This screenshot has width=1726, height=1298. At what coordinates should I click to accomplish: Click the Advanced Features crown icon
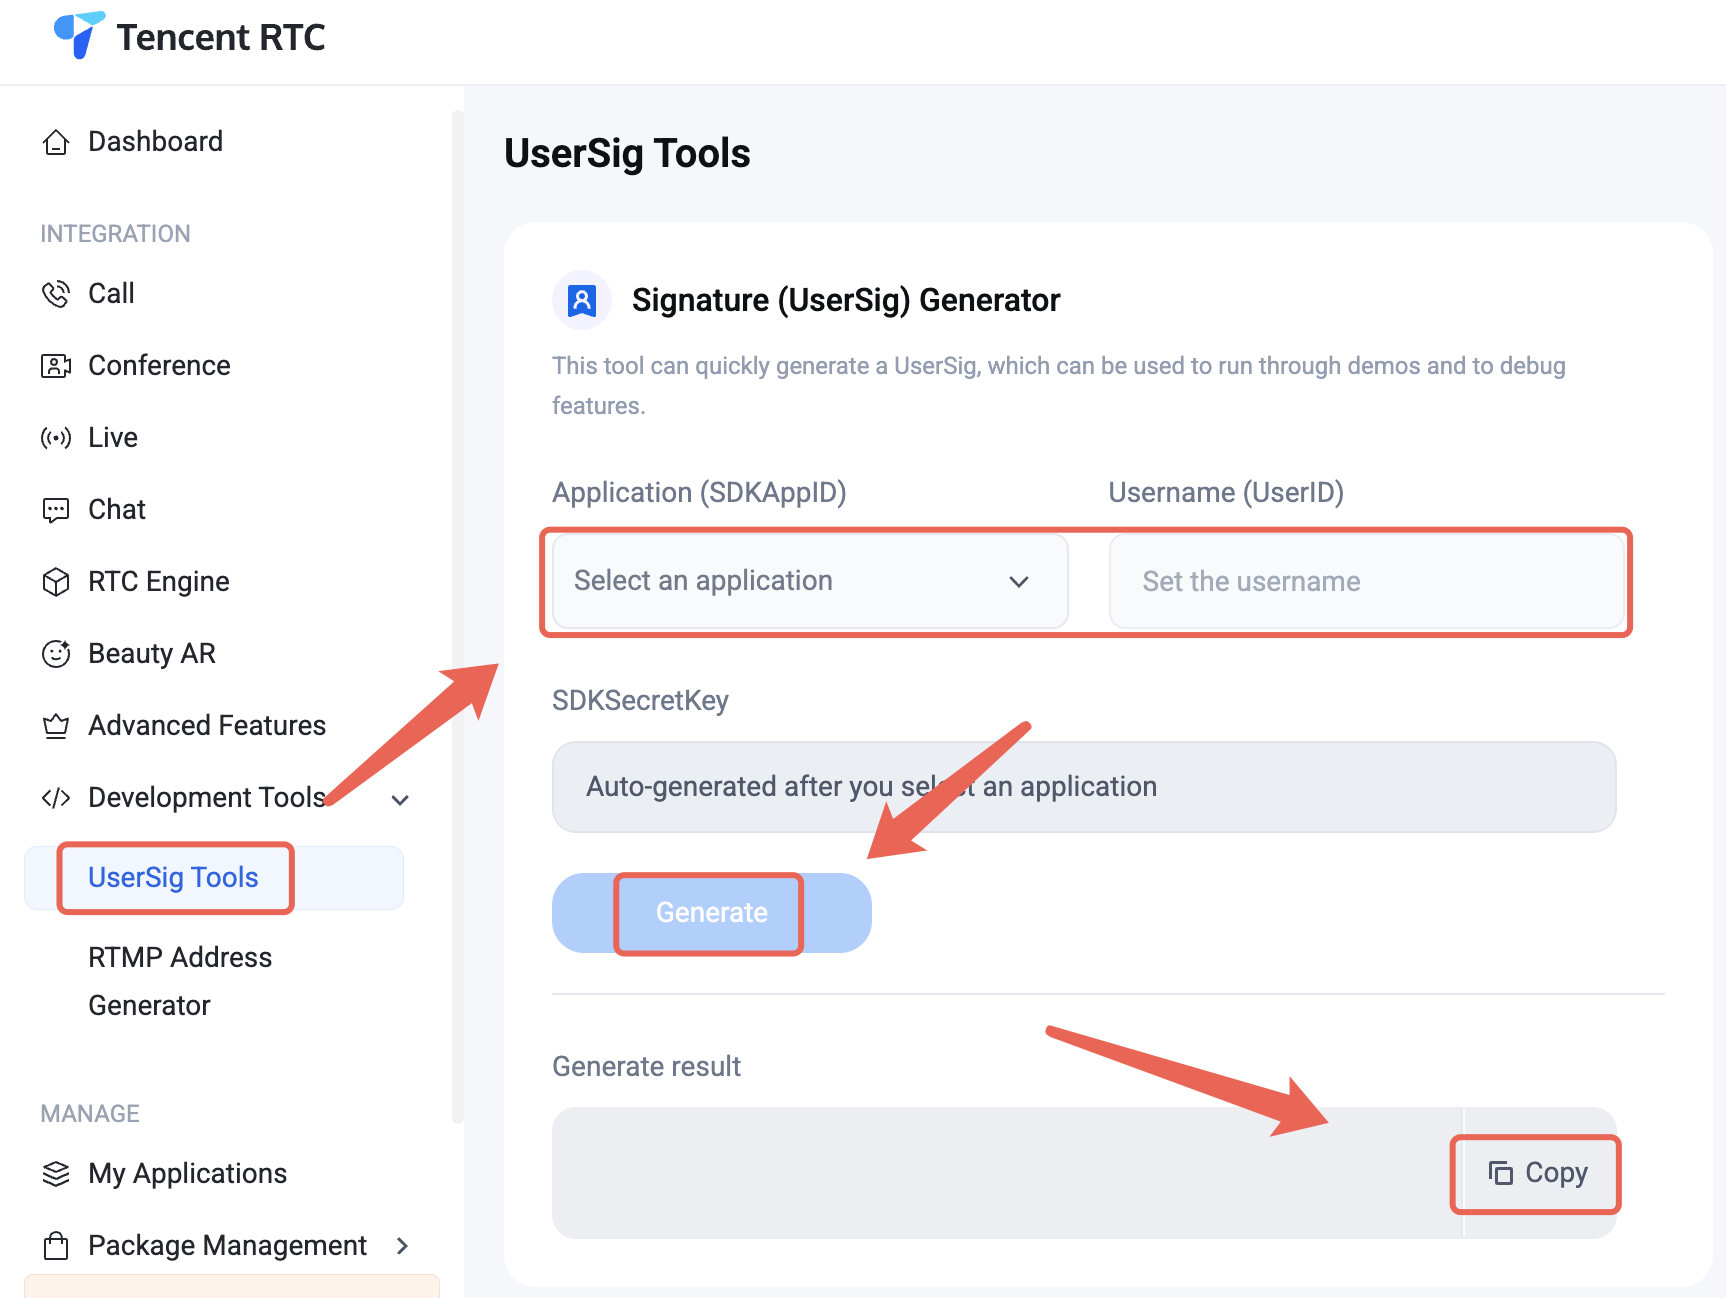[x=56, y=726]
